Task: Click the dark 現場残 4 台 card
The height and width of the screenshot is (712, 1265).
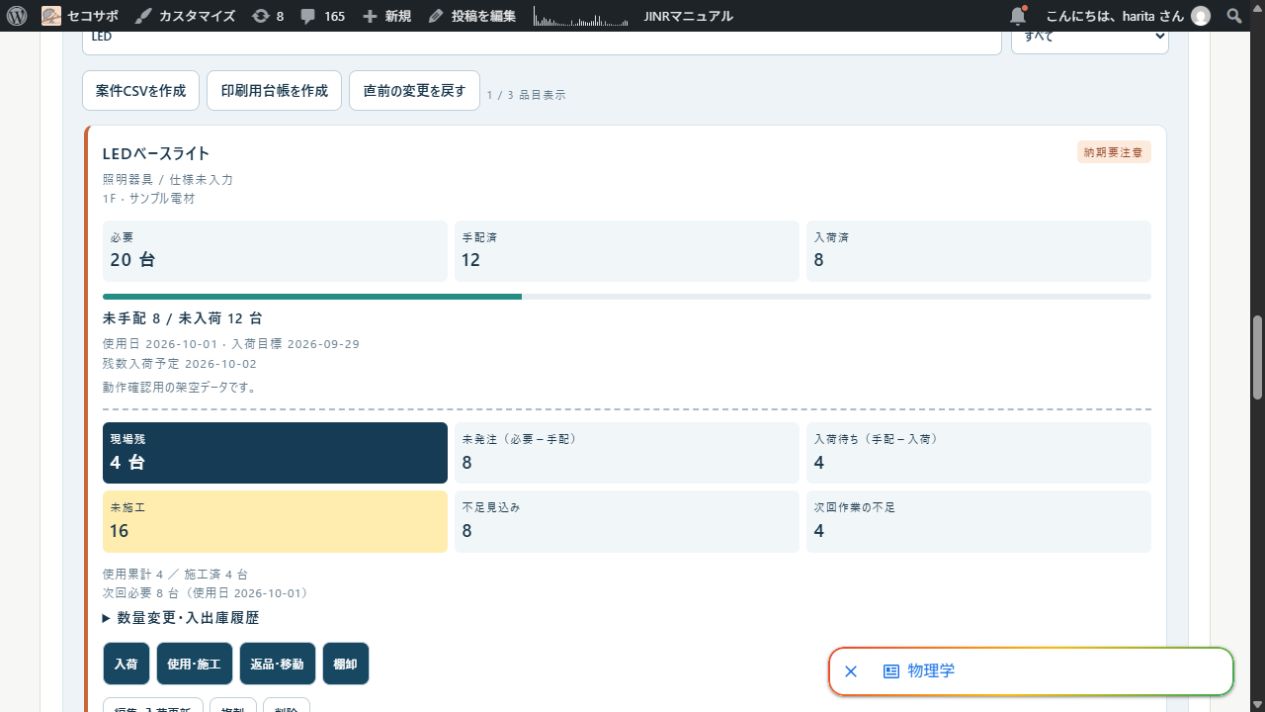Action: click(275, 453)
